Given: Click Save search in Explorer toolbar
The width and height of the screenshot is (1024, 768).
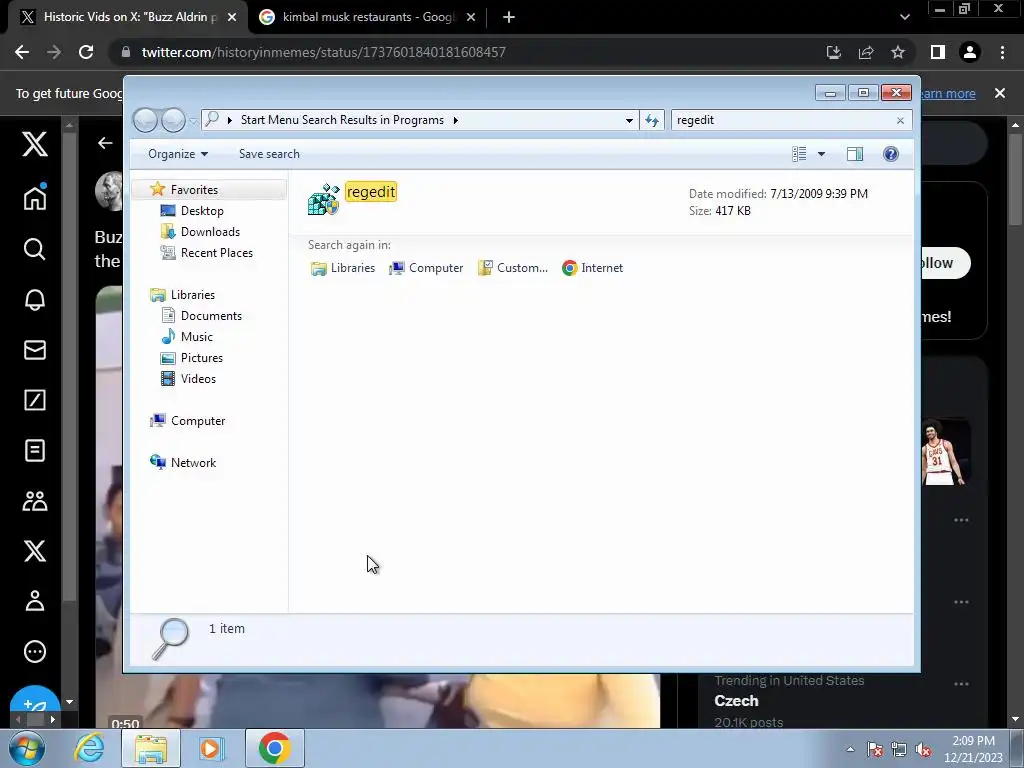Looking at the screenshot, I should coord(269,154).
